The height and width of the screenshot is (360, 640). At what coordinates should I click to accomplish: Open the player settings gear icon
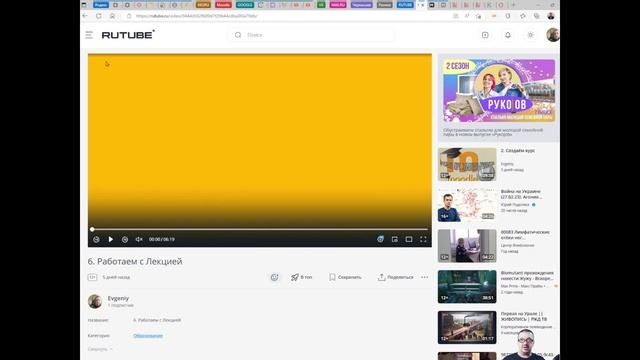380,239
